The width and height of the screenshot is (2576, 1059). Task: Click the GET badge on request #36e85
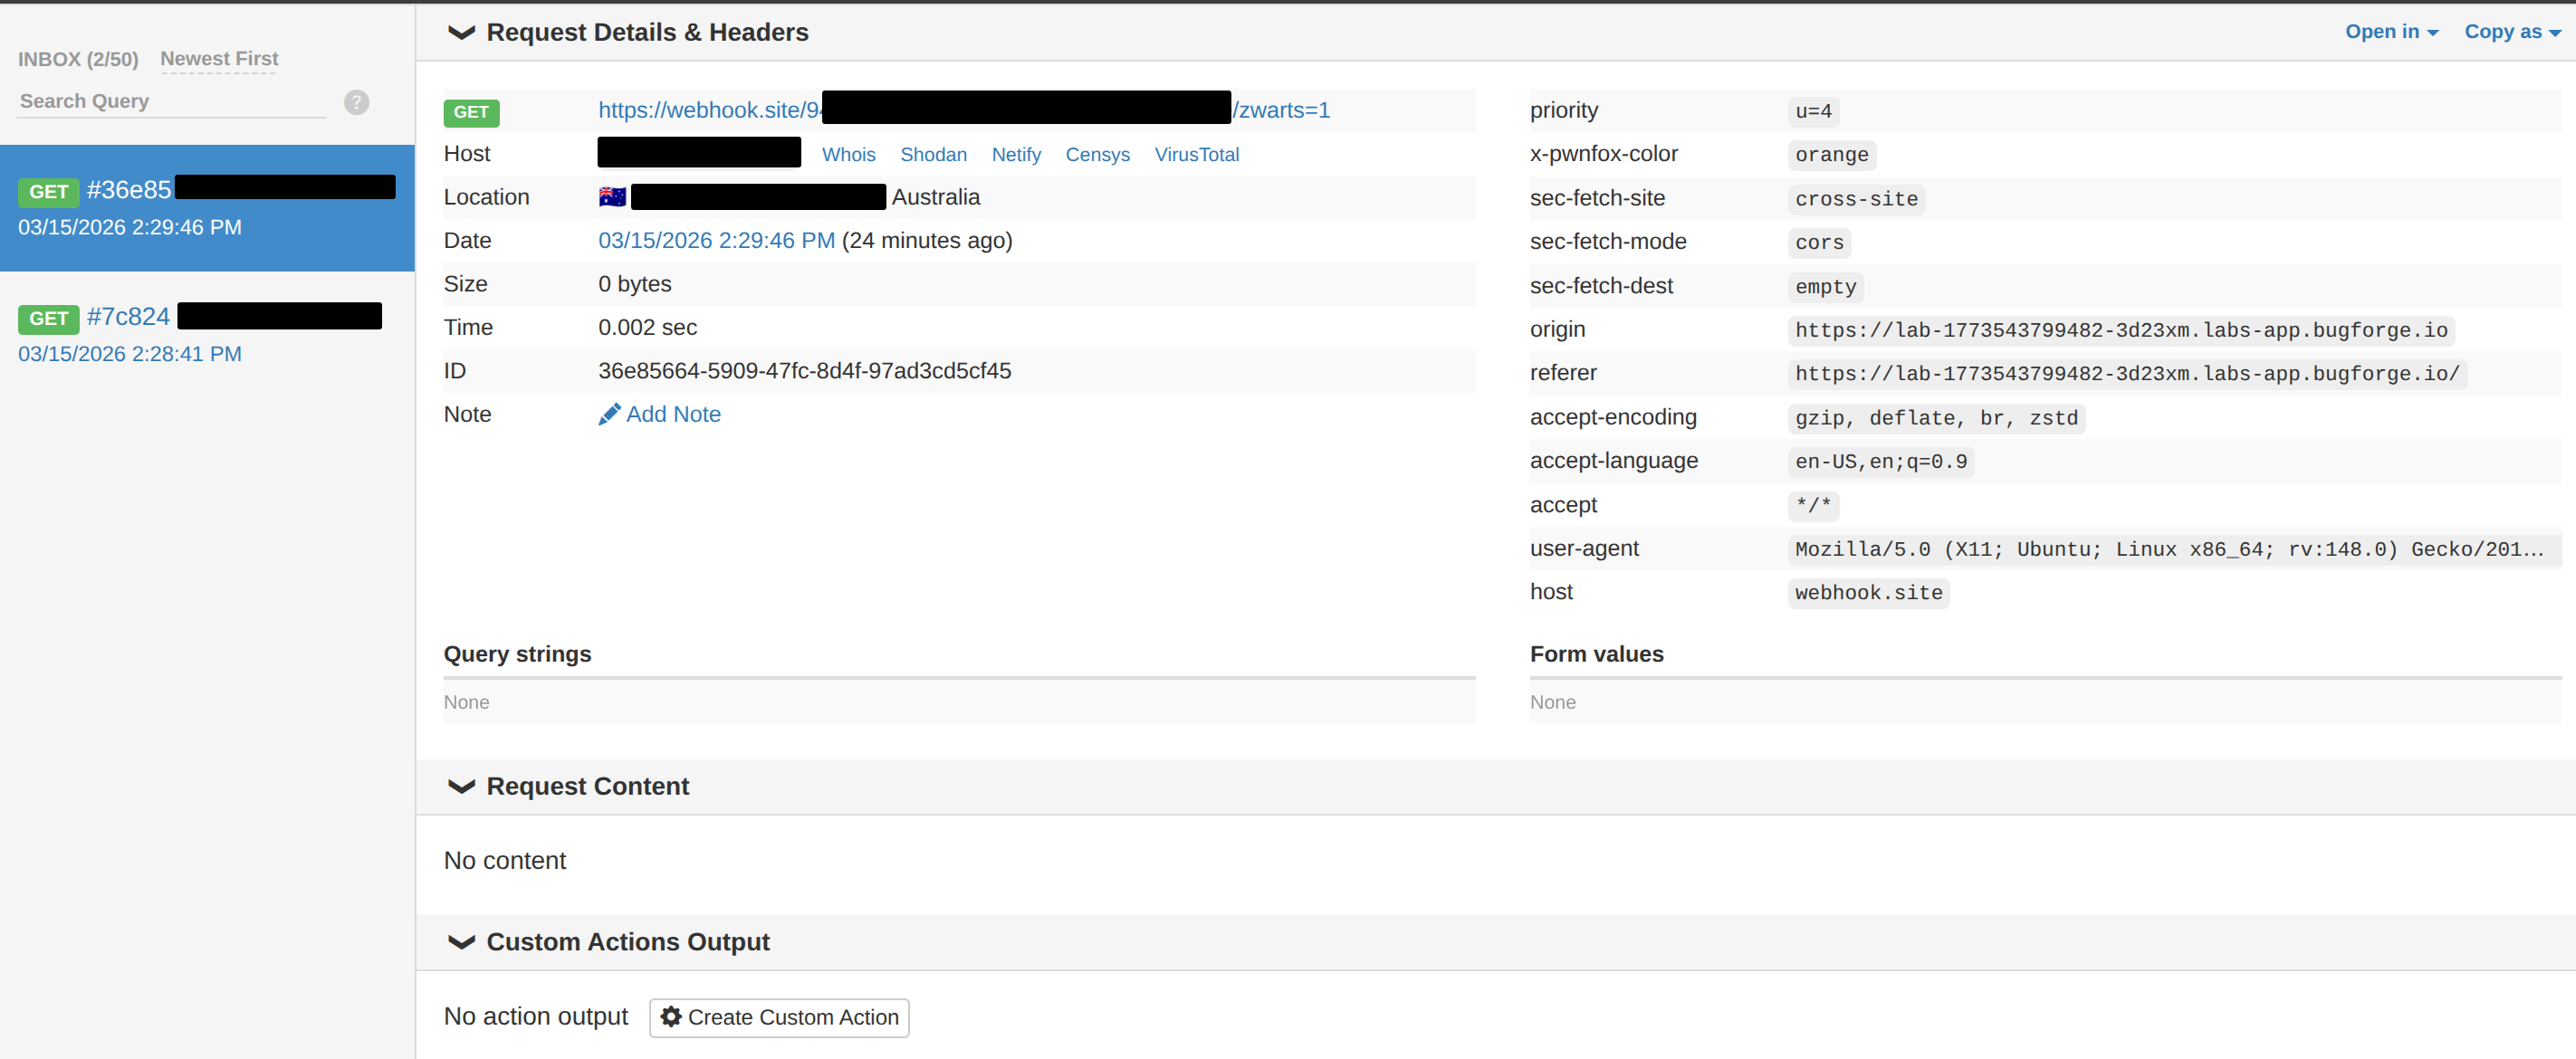pyautogui.click(x=48, y=192)
